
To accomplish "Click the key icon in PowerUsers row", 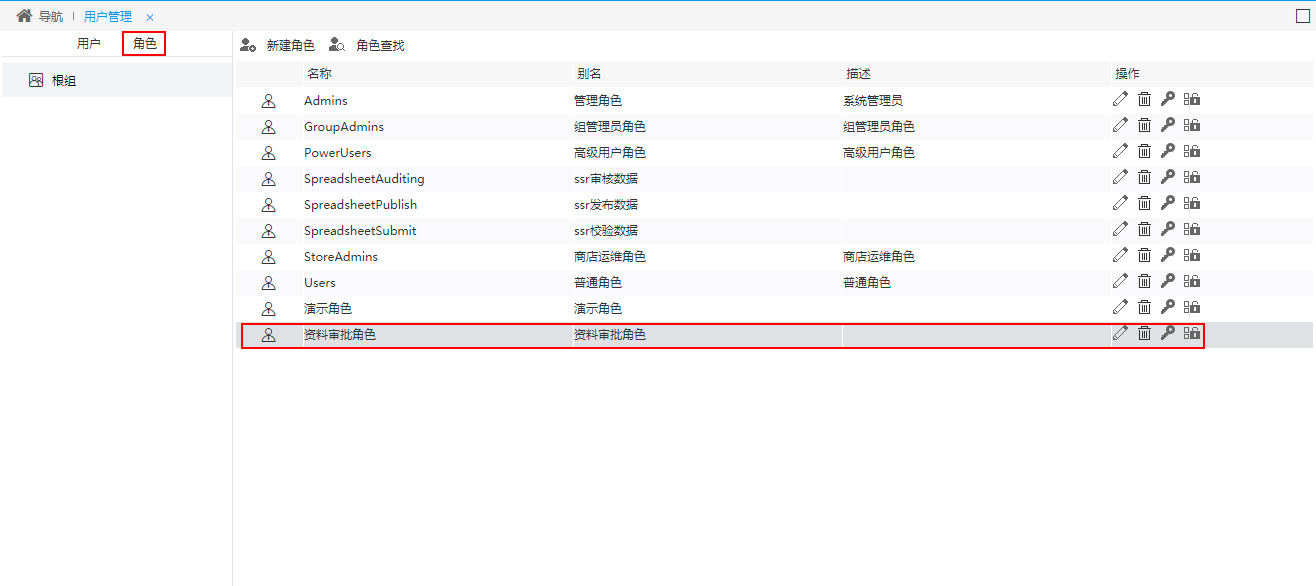I will point(1167,151).
